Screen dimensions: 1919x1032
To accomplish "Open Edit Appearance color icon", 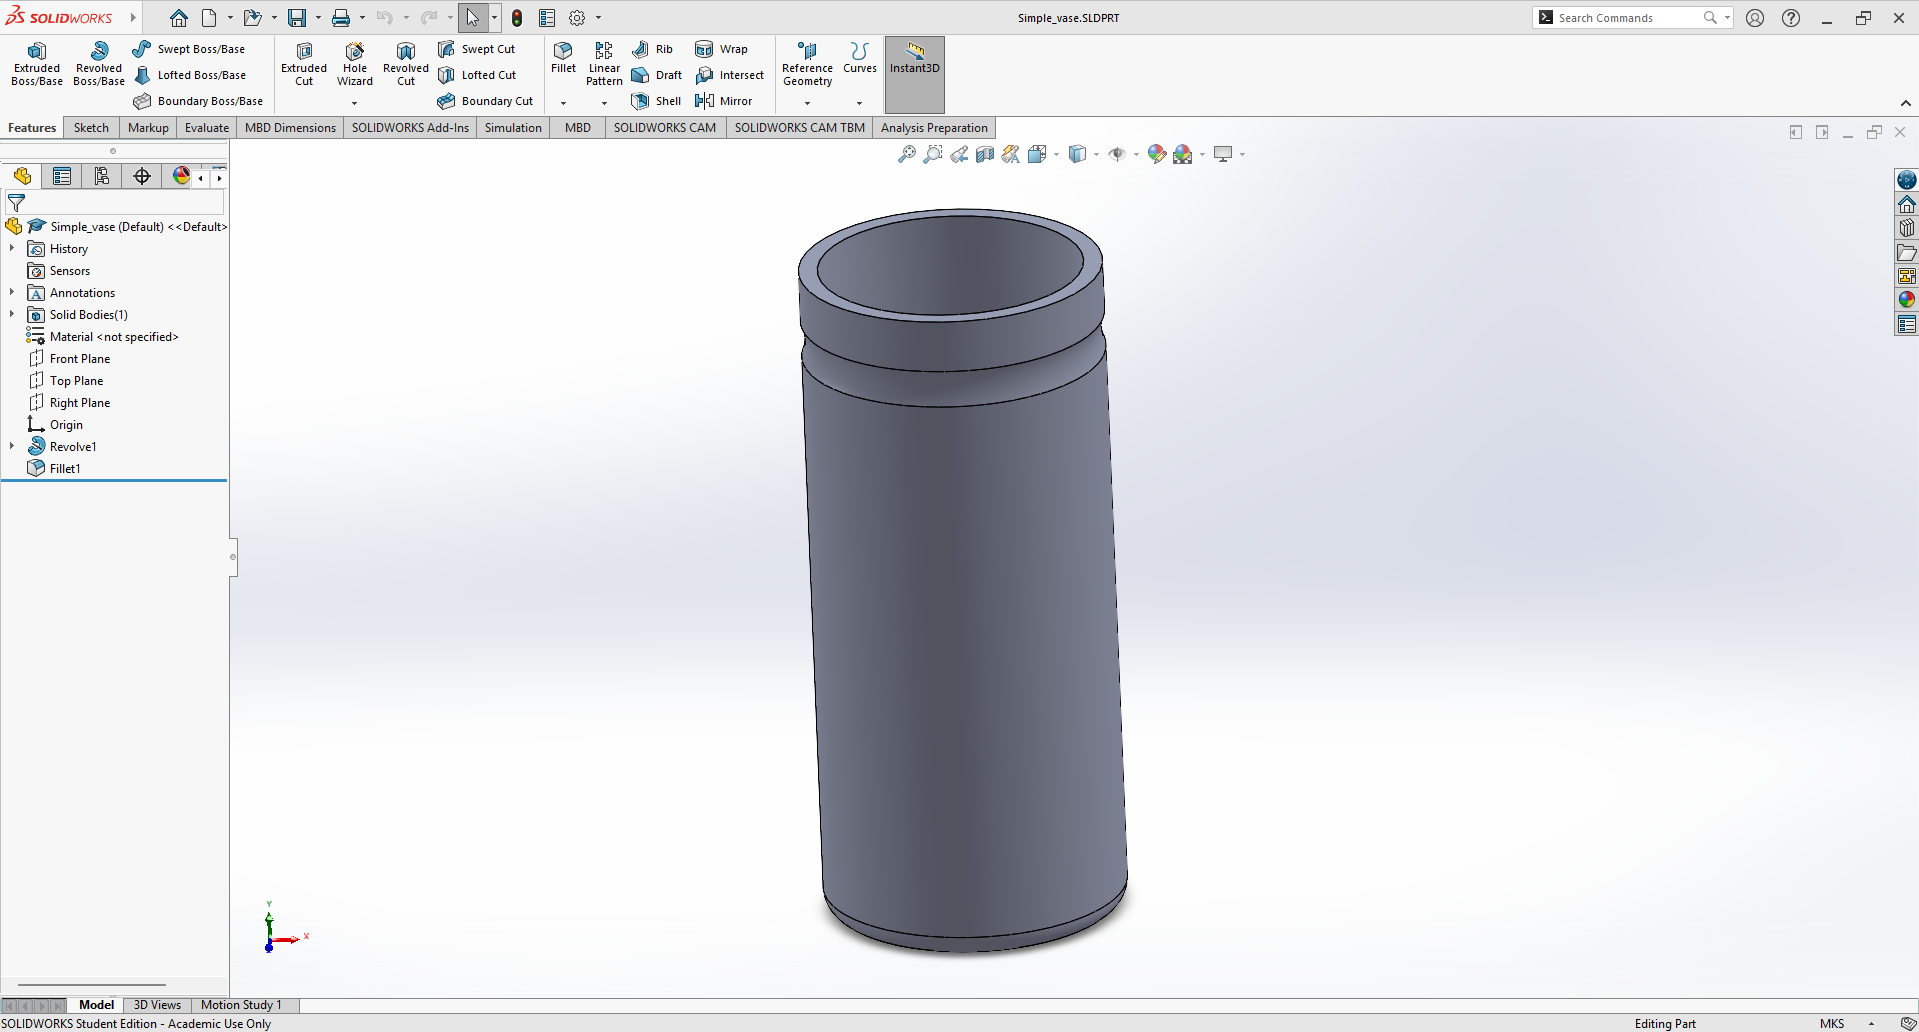I will click(x=1157, y=154).
